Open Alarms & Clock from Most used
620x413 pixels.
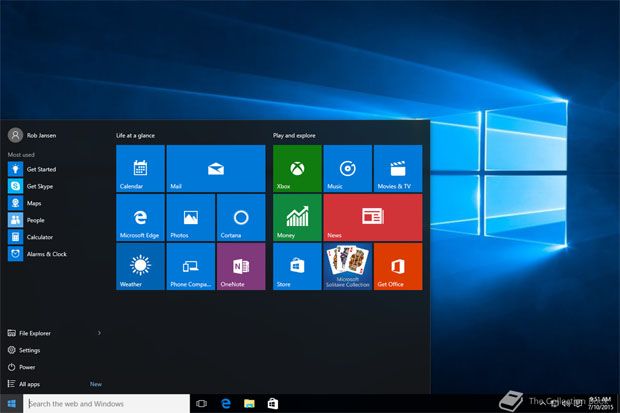click(55, 254)
